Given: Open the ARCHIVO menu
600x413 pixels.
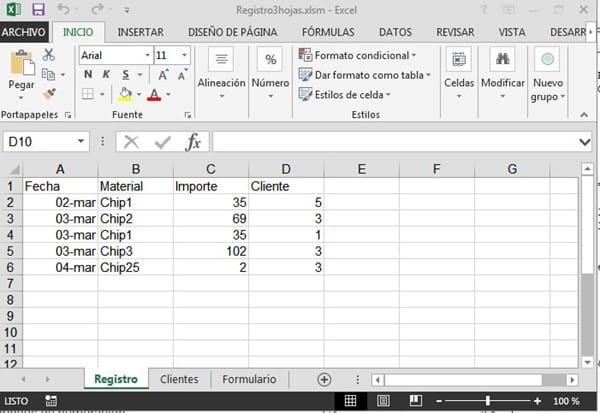Looking at the screenshot, I should (x=24, y=32).
